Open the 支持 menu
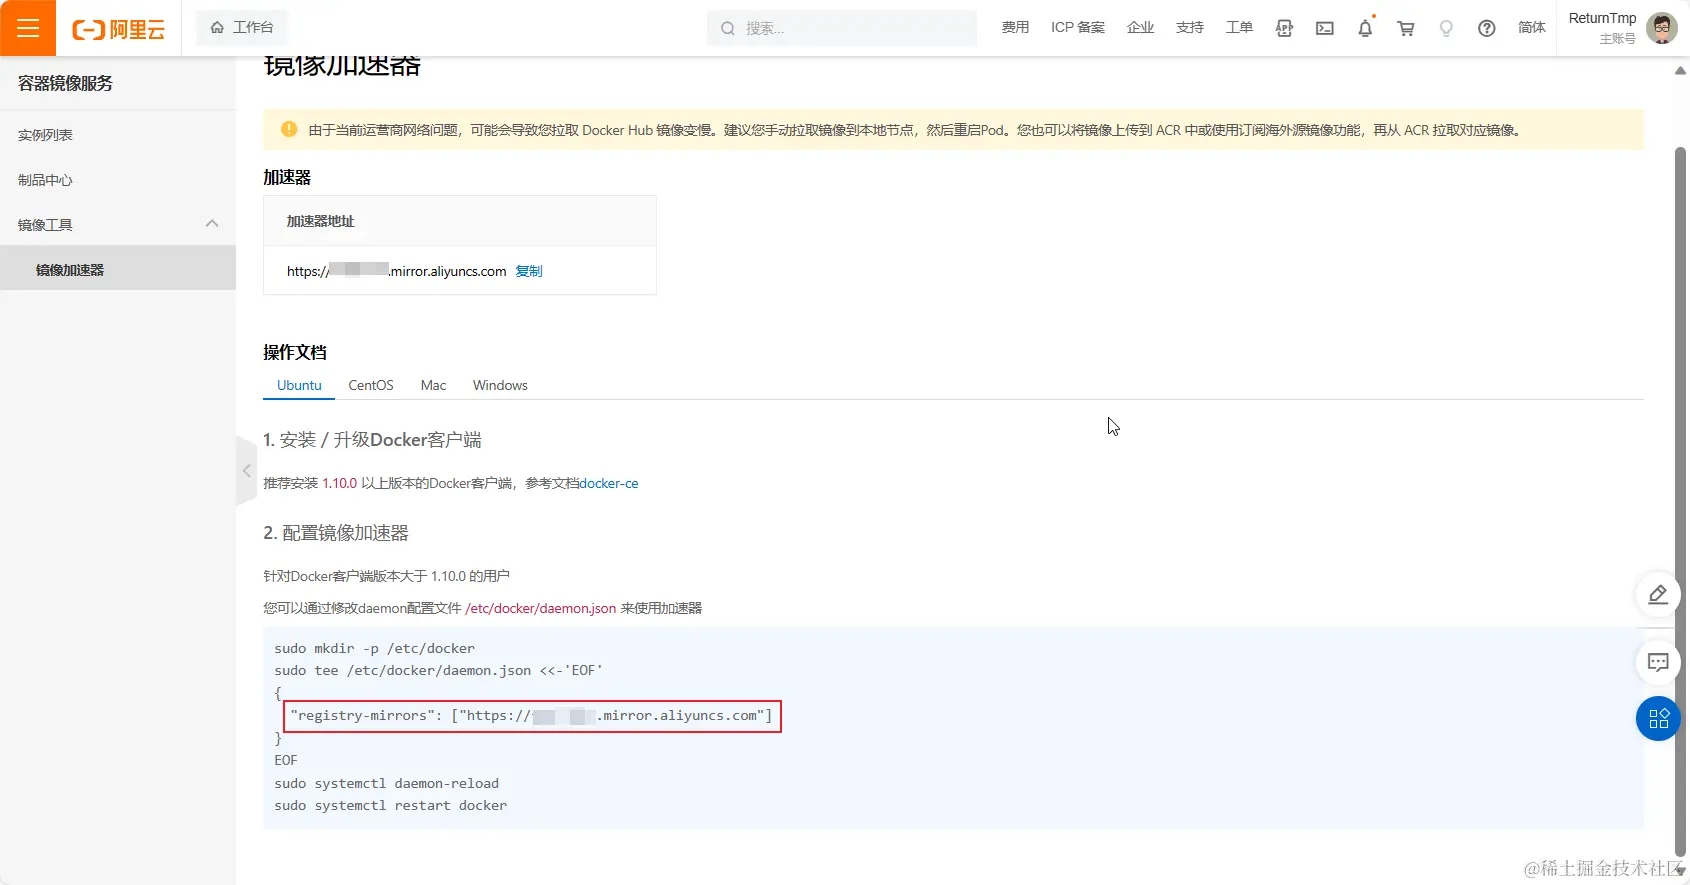Image resolution: width=1690 pixels, height=885 pixels. pos(1190,28)
